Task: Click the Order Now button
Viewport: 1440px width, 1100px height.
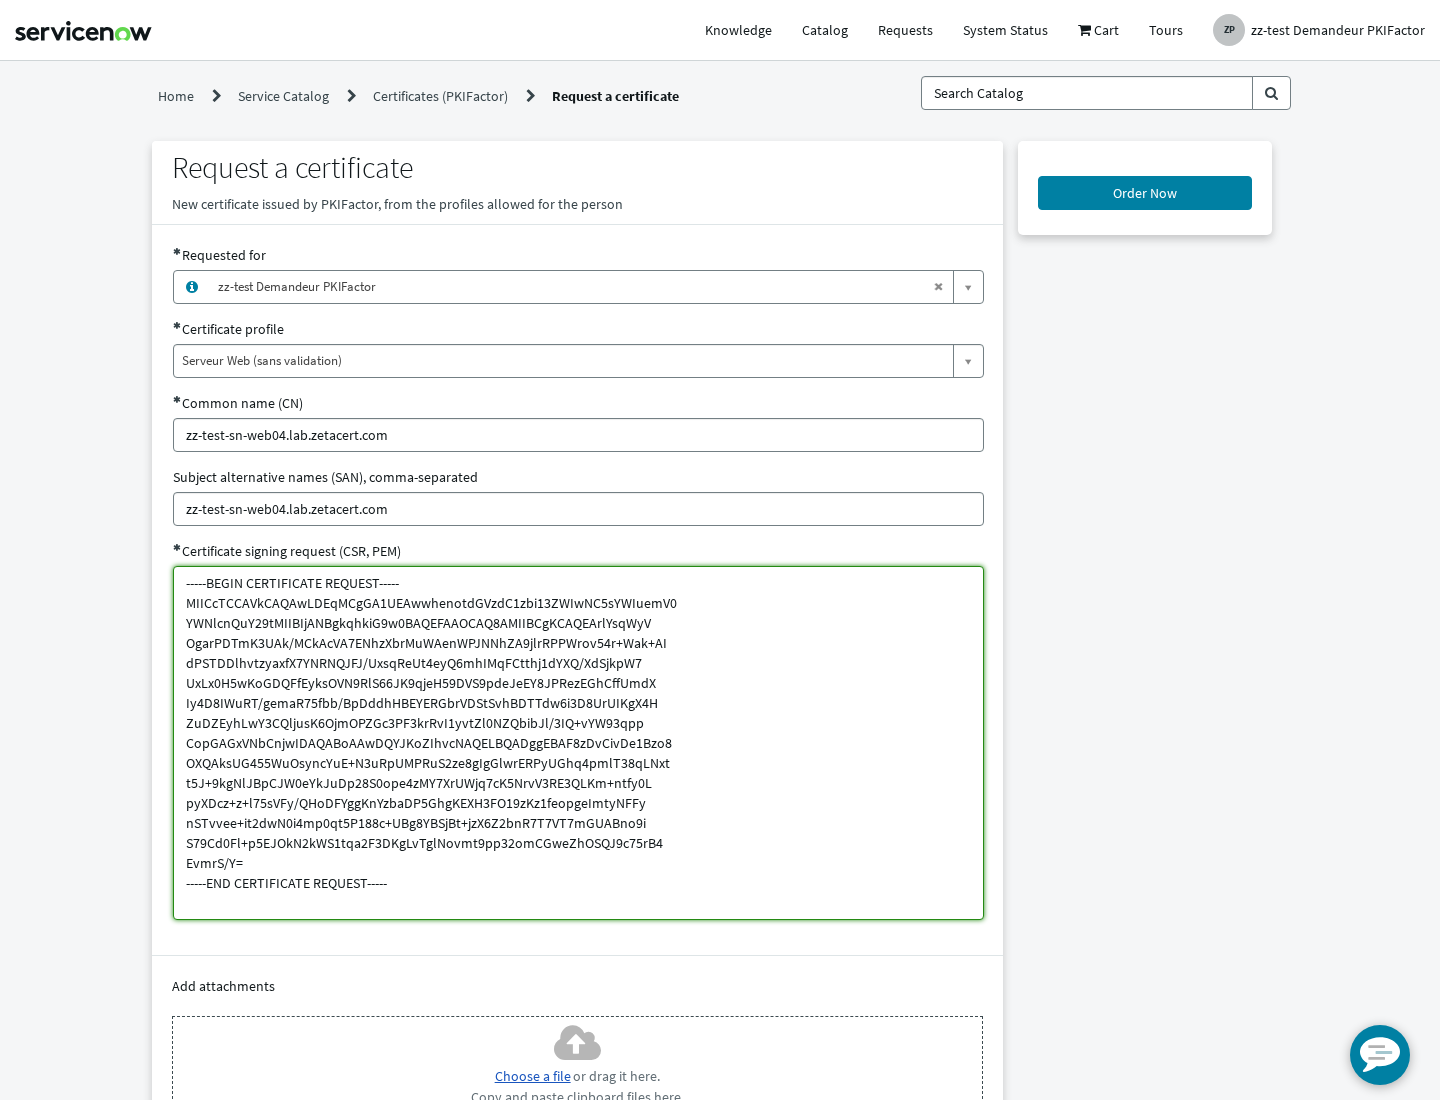Action: tap(1145, 193)
